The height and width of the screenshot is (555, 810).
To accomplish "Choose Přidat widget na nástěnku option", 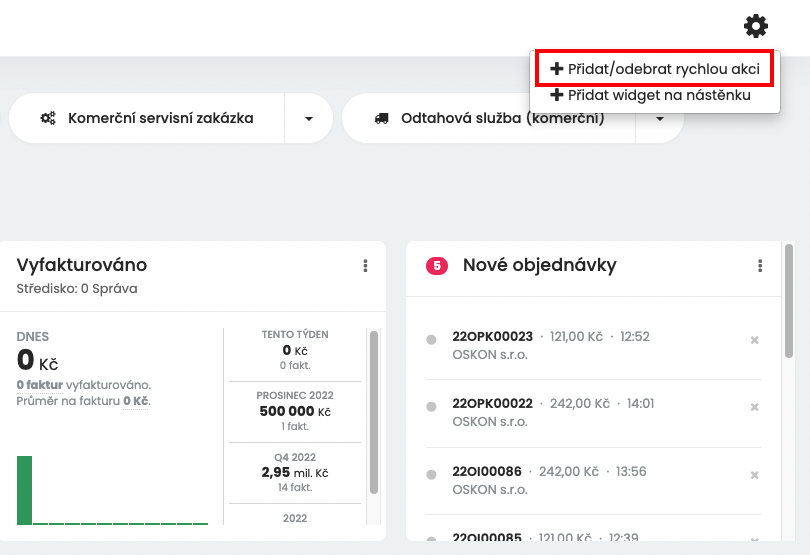I will tap(650, 95).
